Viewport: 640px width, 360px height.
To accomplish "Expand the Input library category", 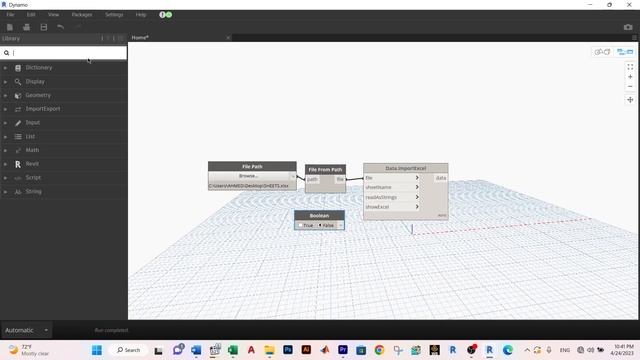I will tap(5, 123).
